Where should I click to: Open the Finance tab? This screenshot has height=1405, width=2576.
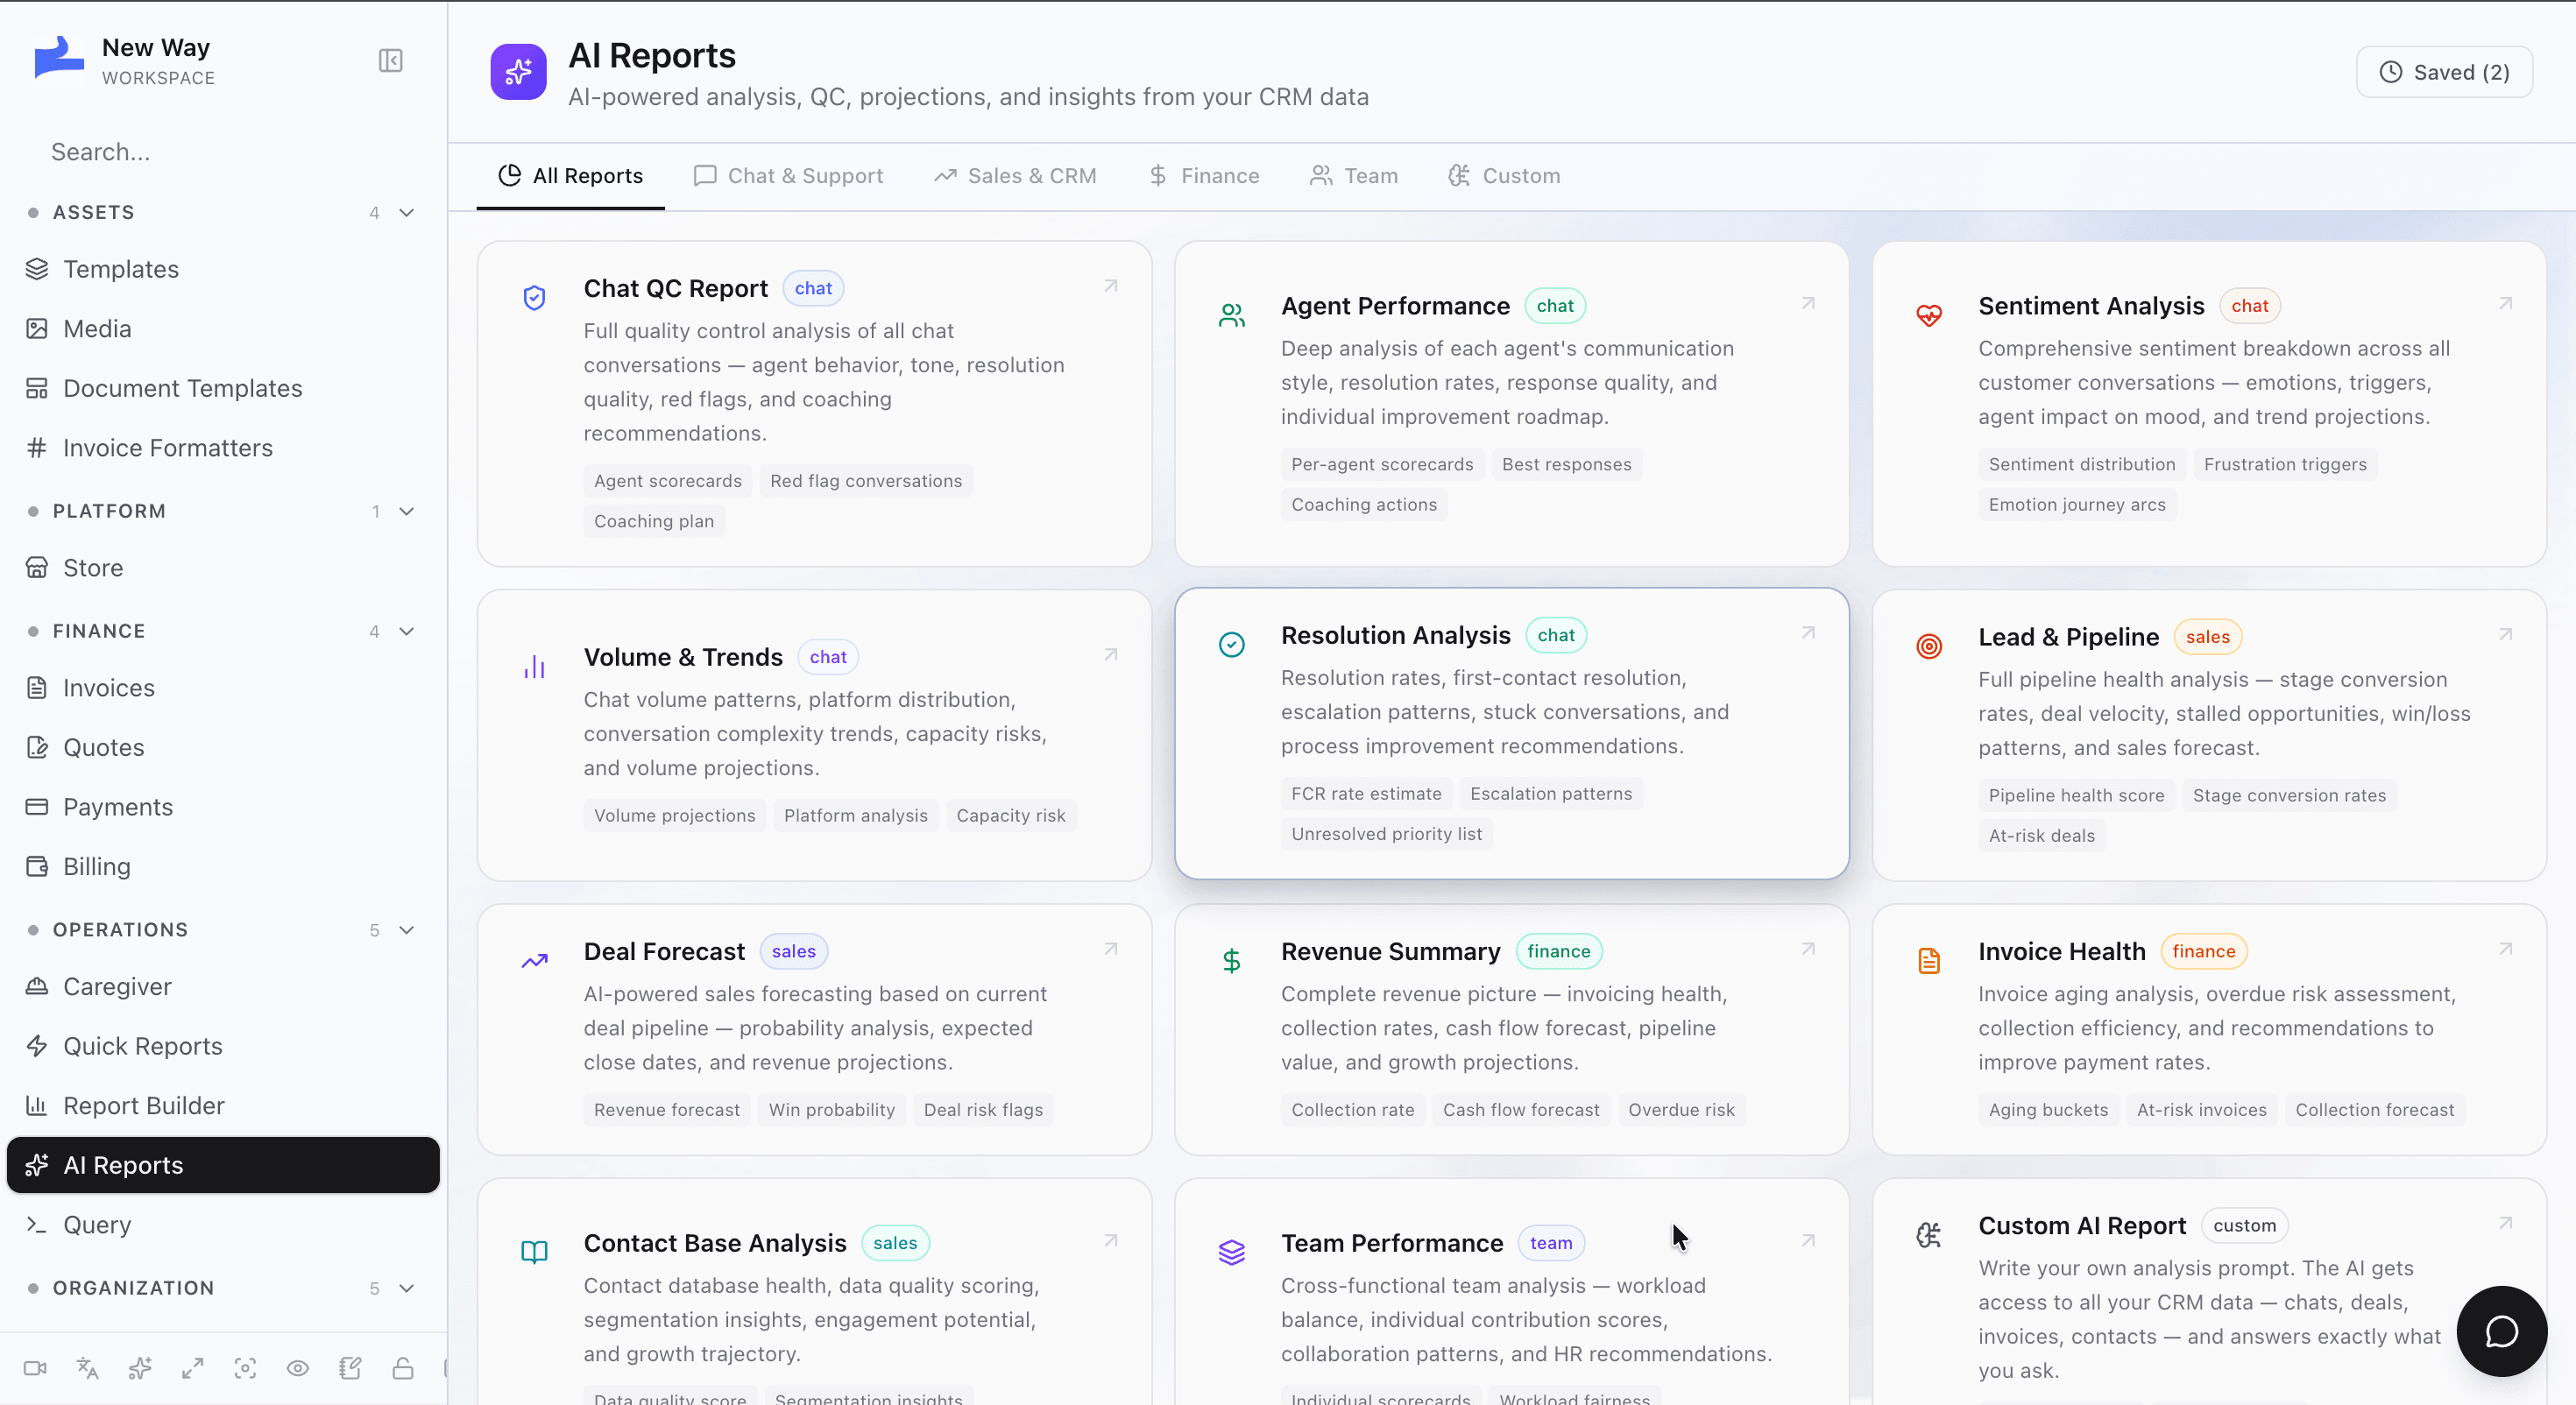(x=1203, y=176)
